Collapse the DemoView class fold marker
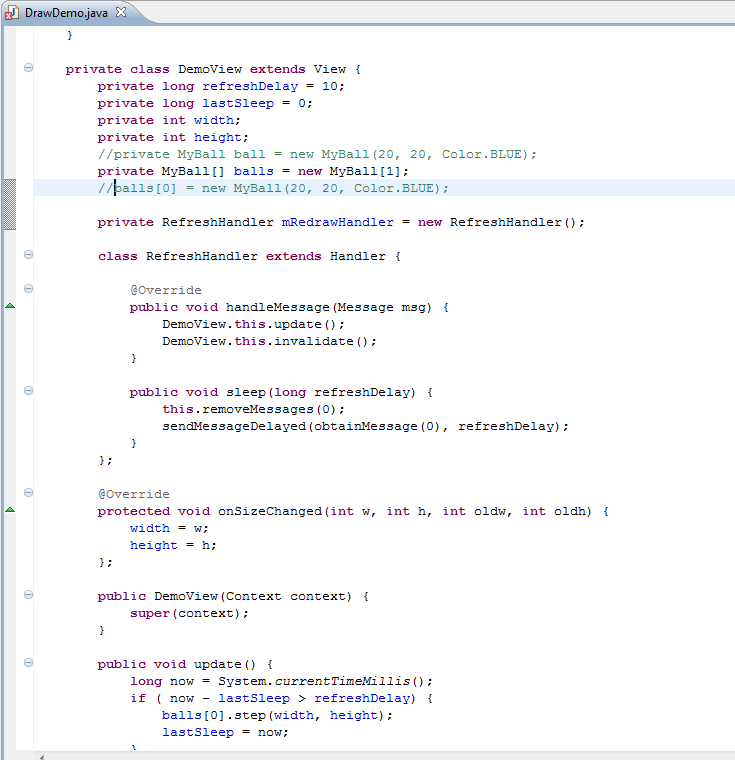This screenshot has width=735, height=760. point(29,68)
